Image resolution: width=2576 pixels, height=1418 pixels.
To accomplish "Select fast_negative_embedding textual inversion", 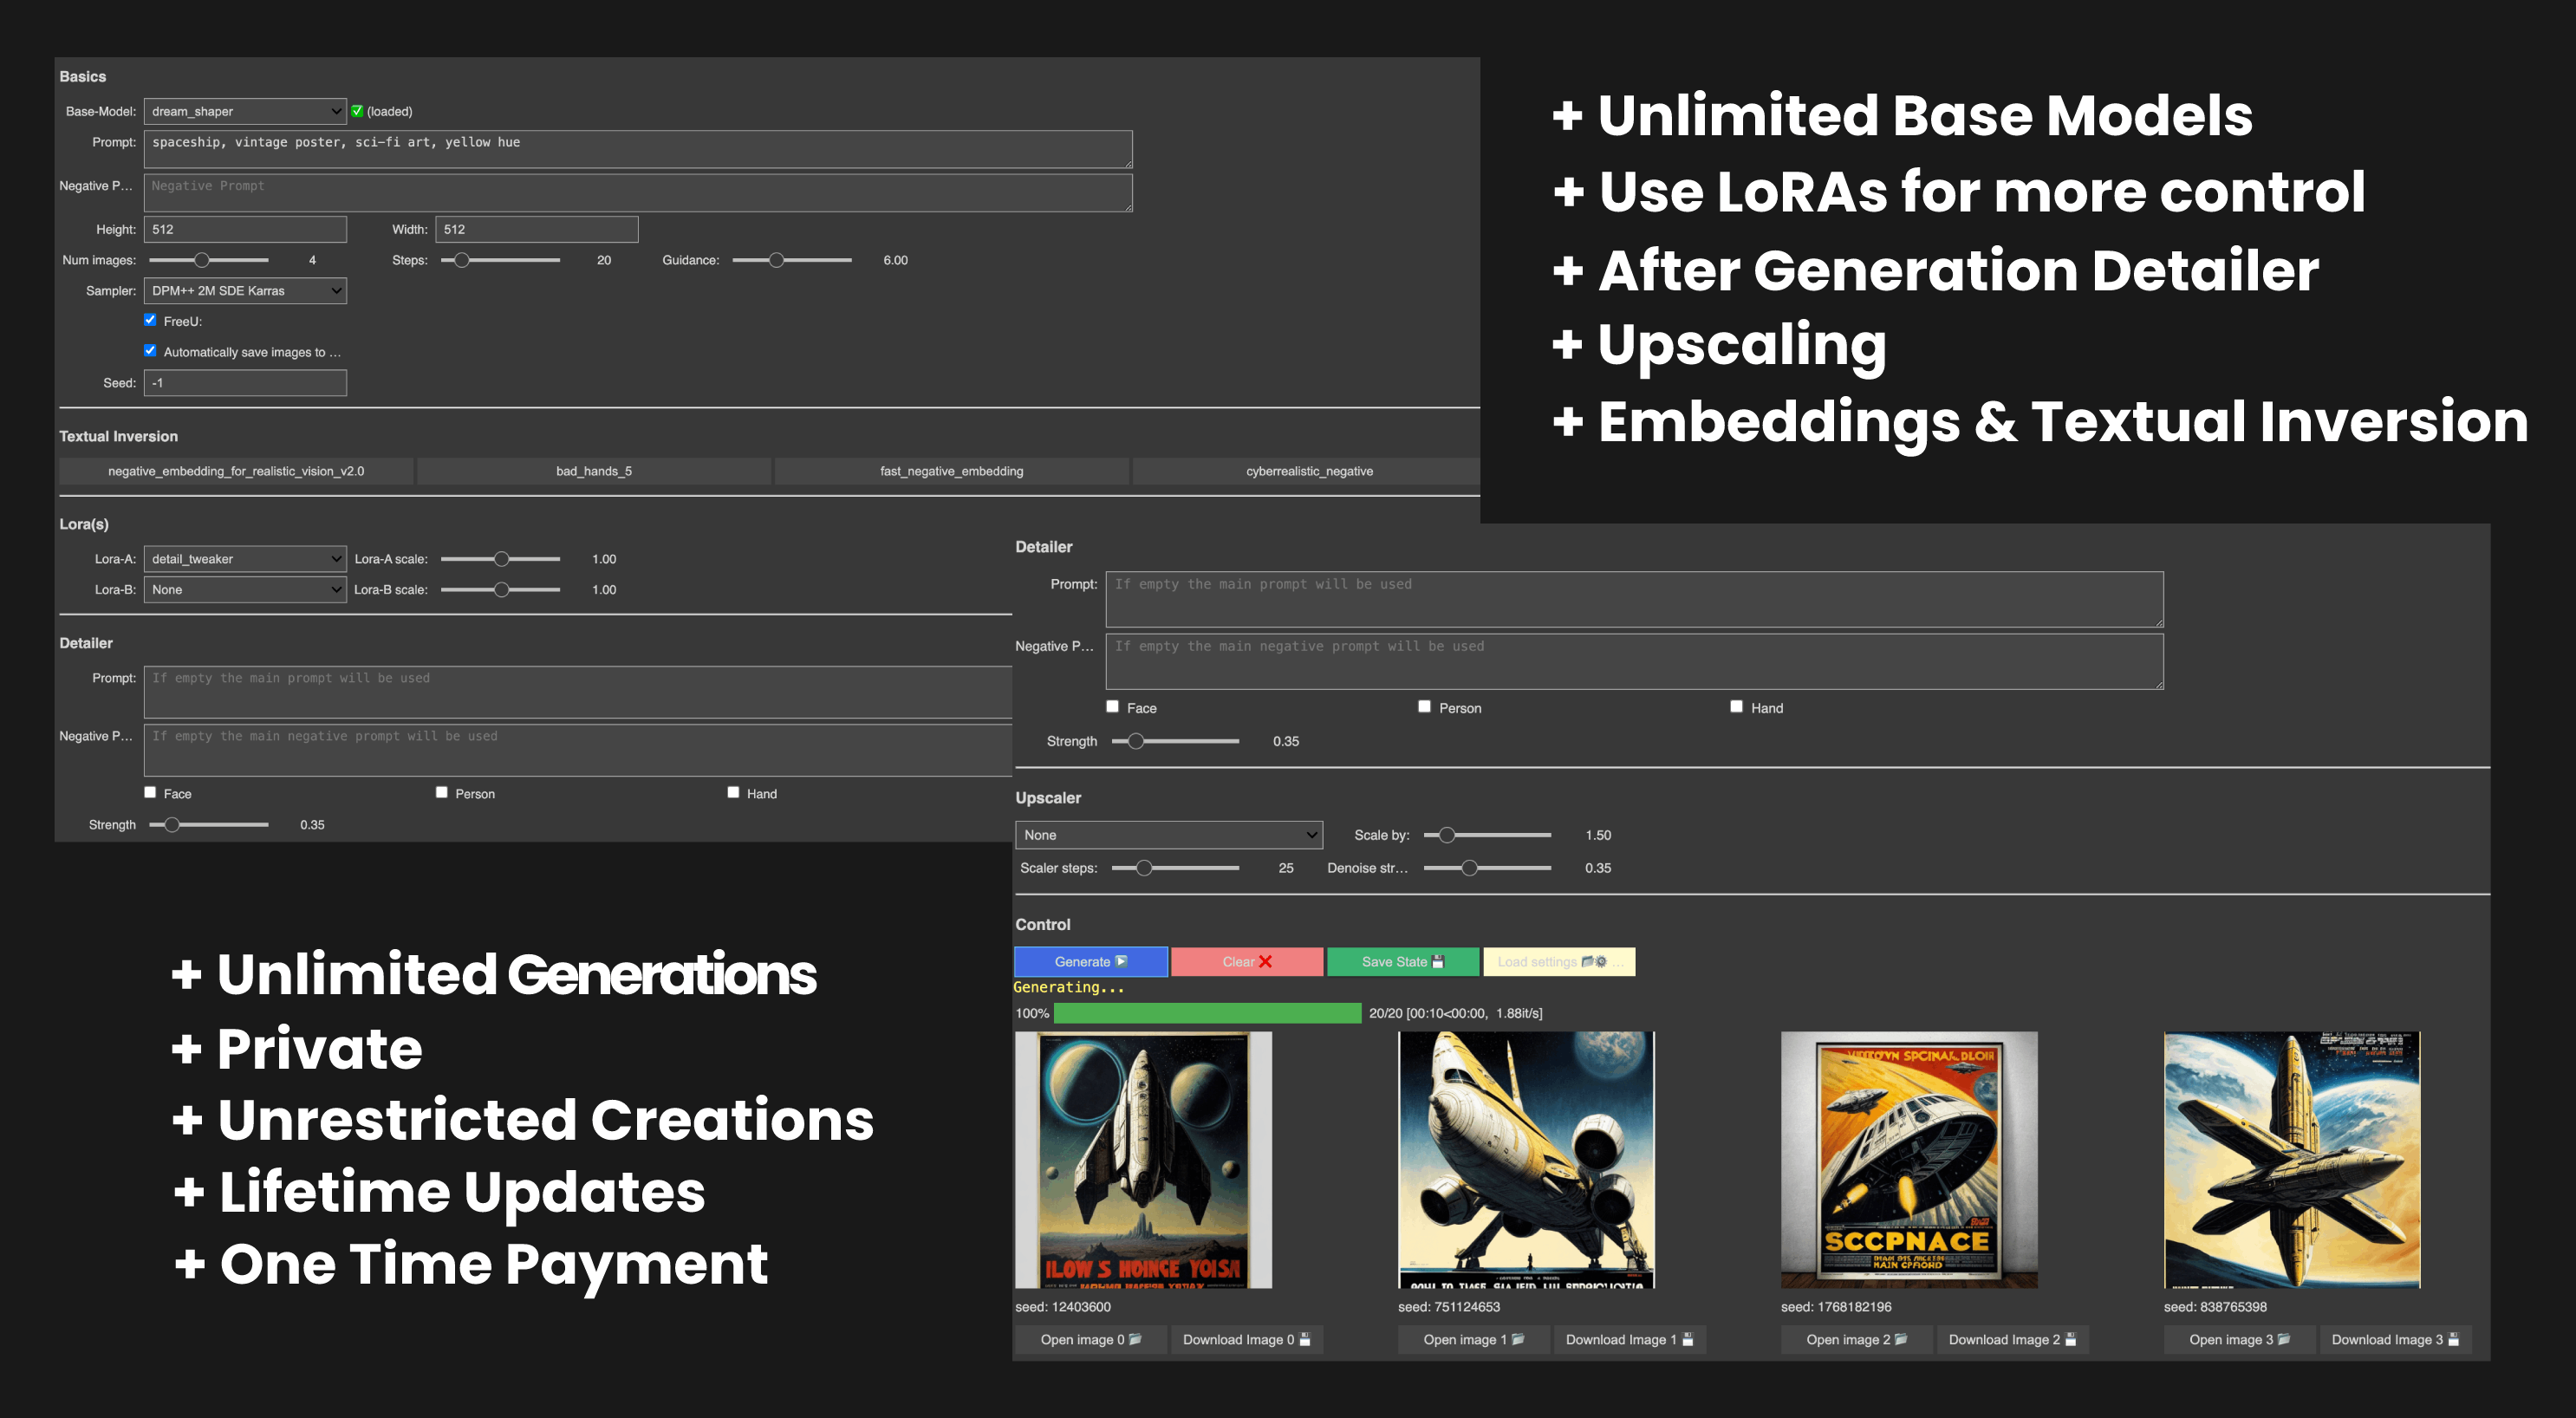I will tap(951, 471).
